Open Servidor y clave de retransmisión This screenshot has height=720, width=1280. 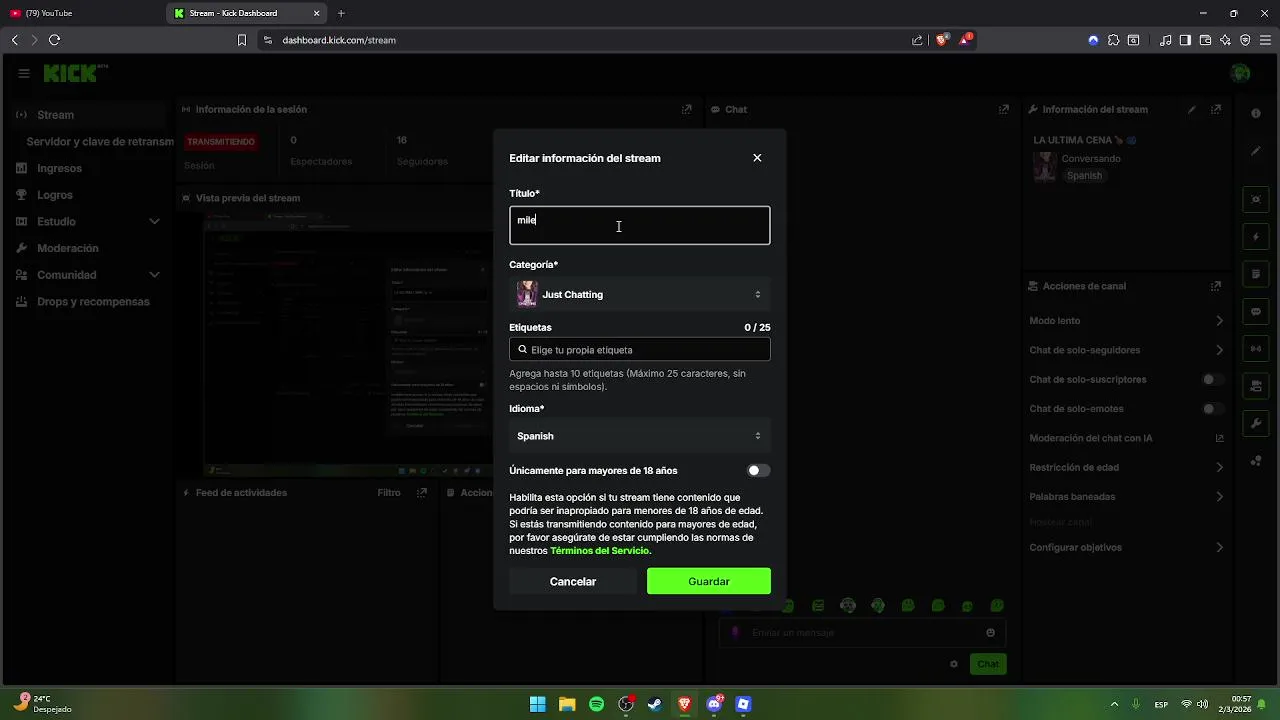100,142
